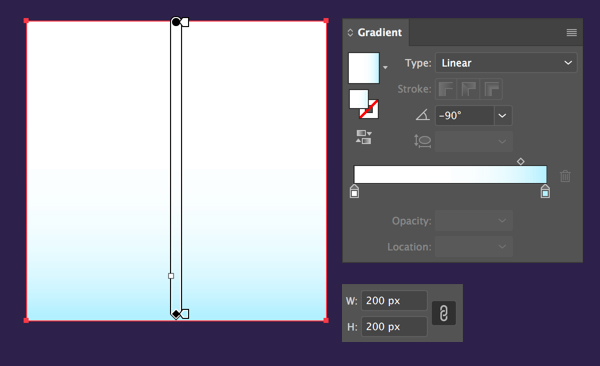The image size is (600, 366).
Task: Toggle constrain width and height proportions
Action: click(444, 313)
